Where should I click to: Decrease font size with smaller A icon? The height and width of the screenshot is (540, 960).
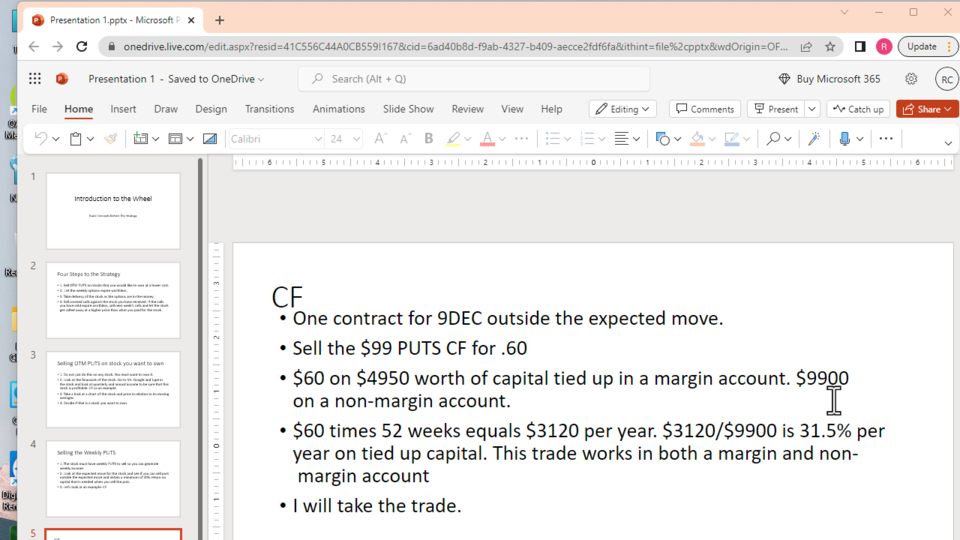tap(405, 139)
